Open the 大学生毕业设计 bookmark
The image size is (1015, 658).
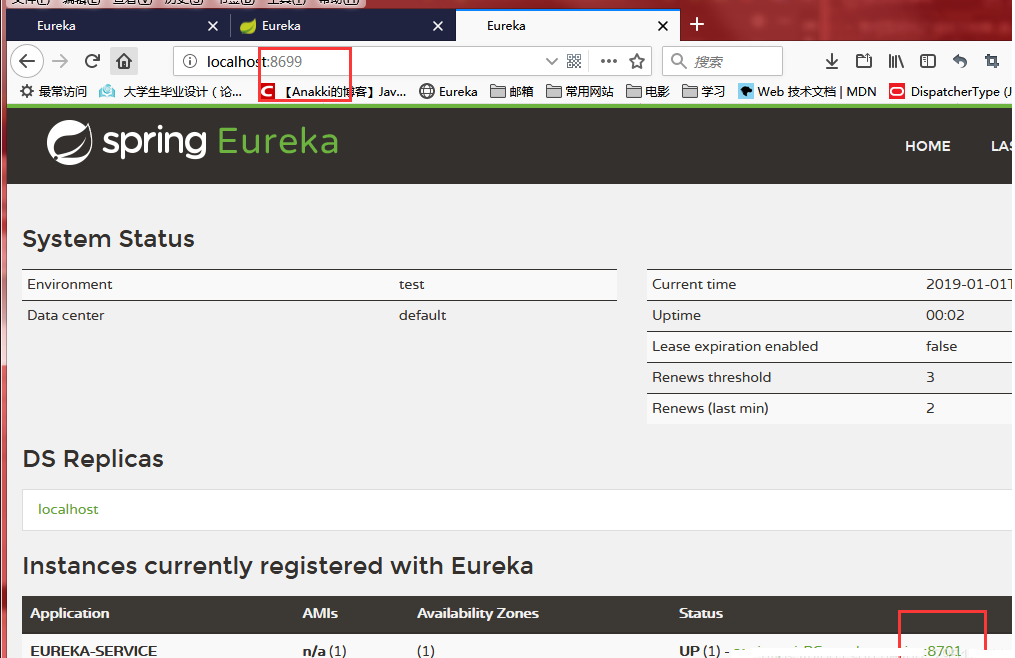pyautogui.click(x=170, y=92)
